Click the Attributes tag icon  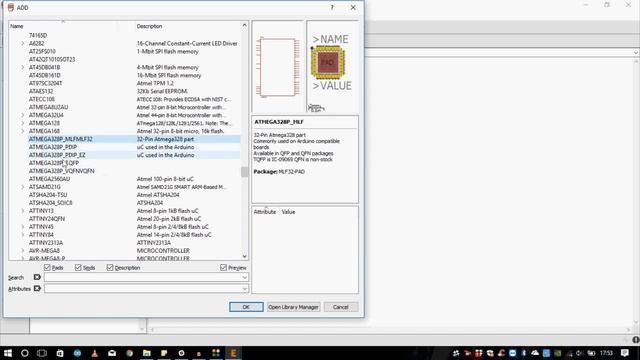[x=37, y=289]
